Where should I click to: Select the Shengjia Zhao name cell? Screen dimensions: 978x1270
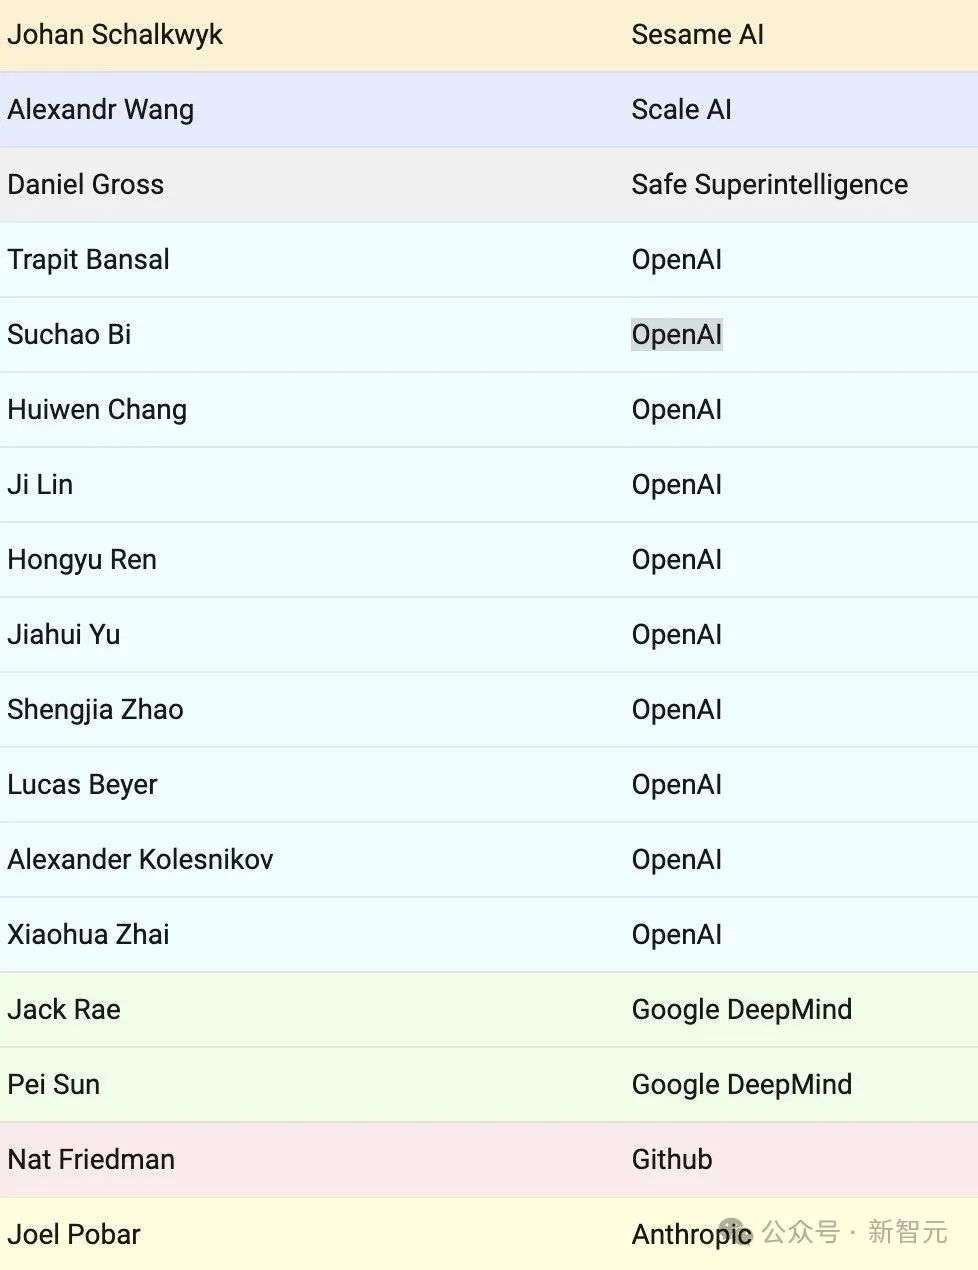pos(95,710)
